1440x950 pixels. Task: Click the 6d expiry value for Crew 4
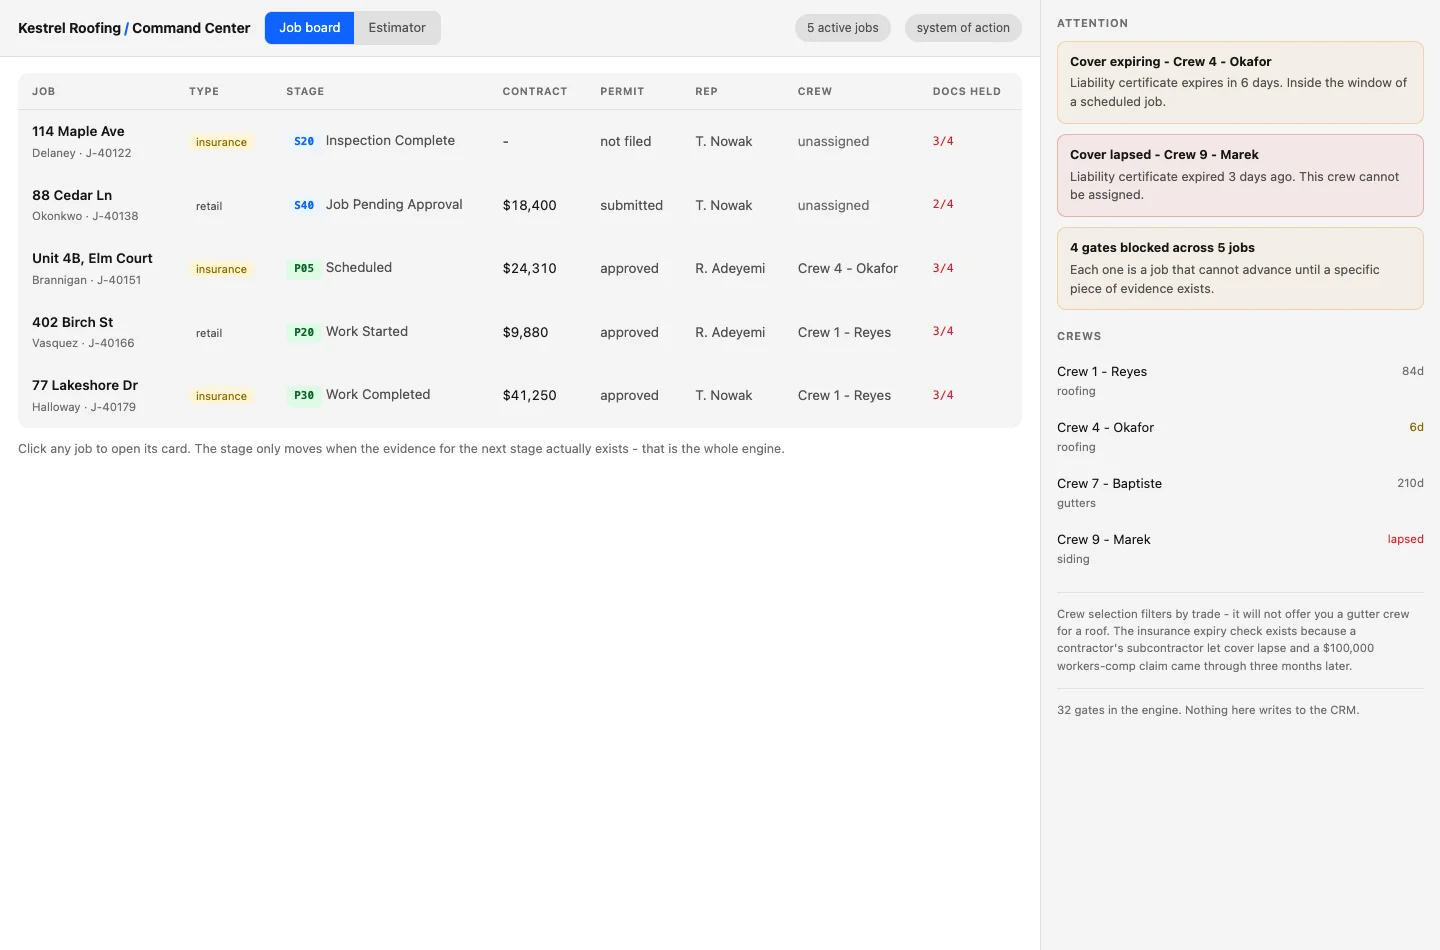coord(1416,427)
